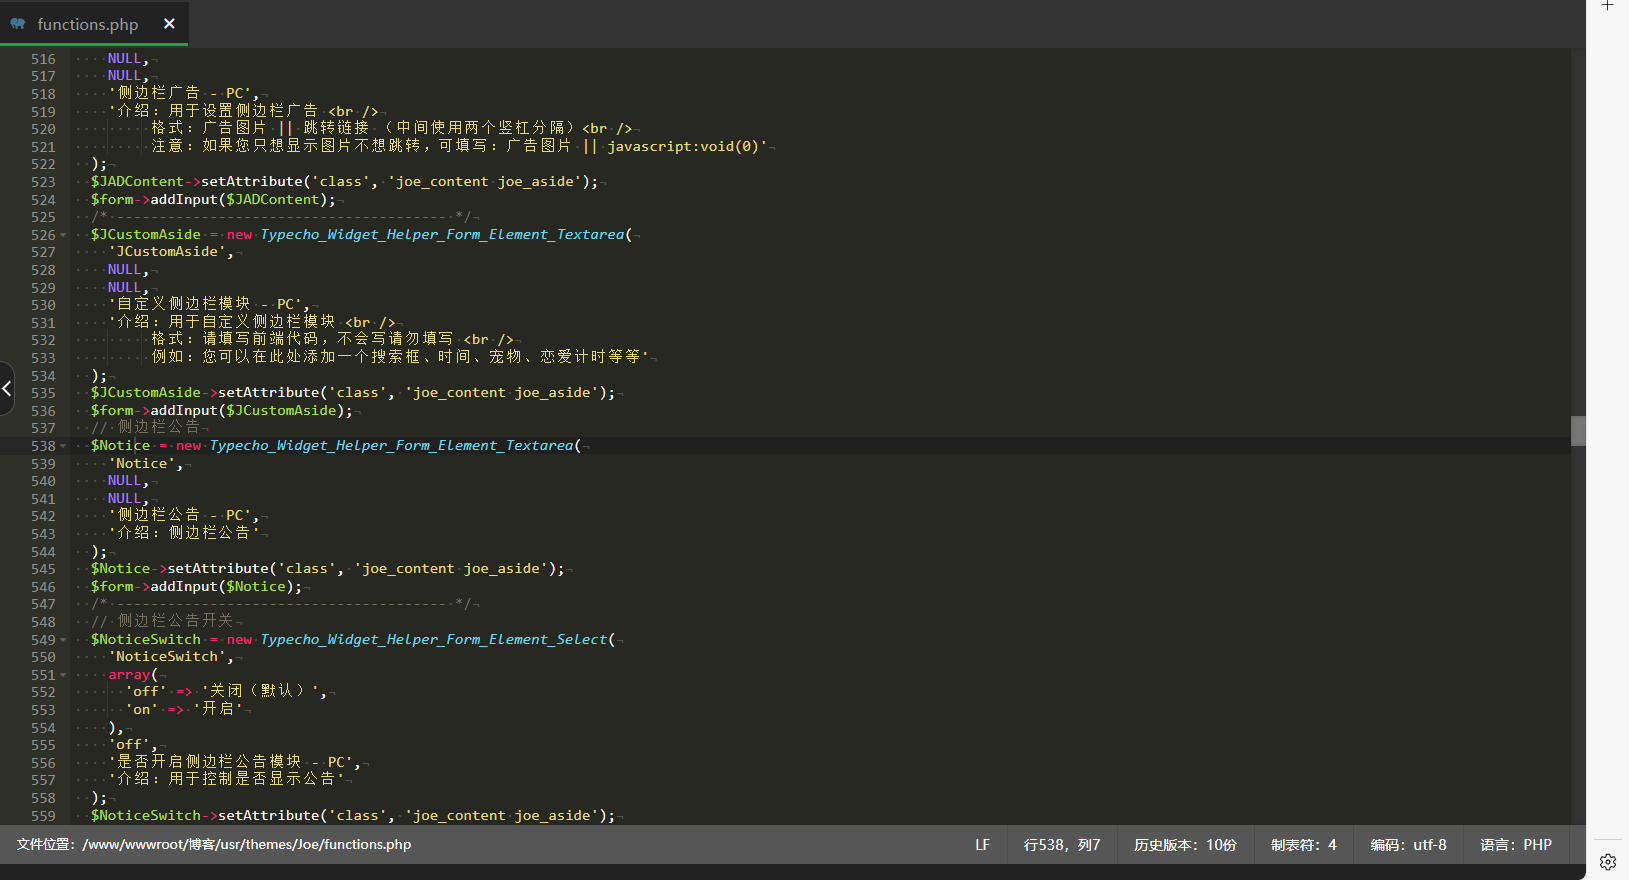Change tab size via 制表符: 4
This screenshot has height=880, width=1629.
click(x=1303, y=845)
